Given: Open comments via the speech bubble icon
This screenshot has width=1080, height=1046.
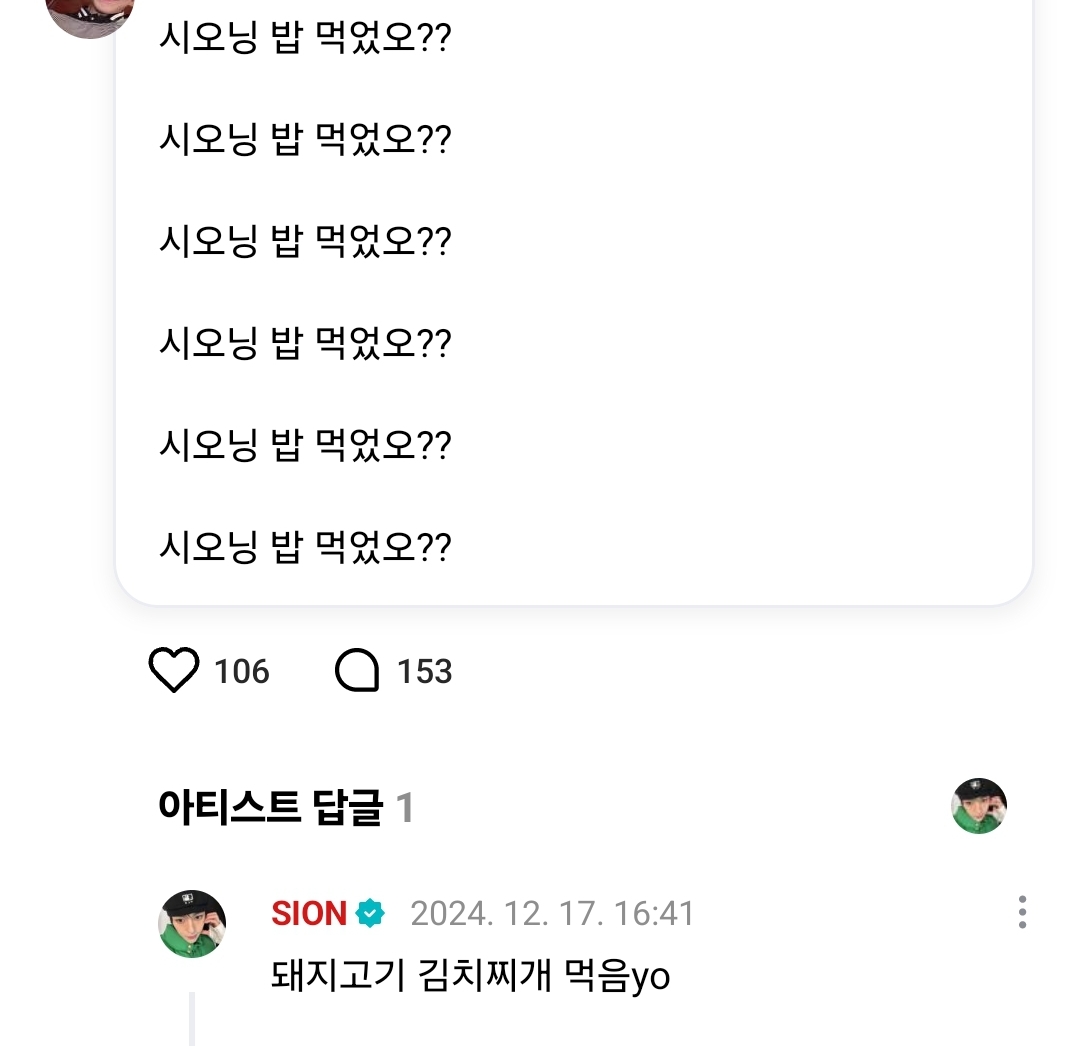Looking at the screenshot, I should coord(357,671).
